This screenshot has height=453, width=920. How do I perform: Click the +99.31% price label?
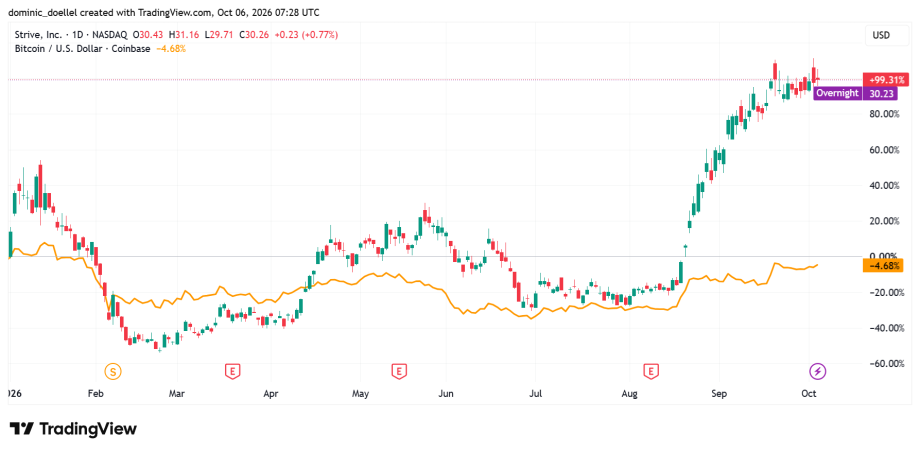(x=885, y=80)
